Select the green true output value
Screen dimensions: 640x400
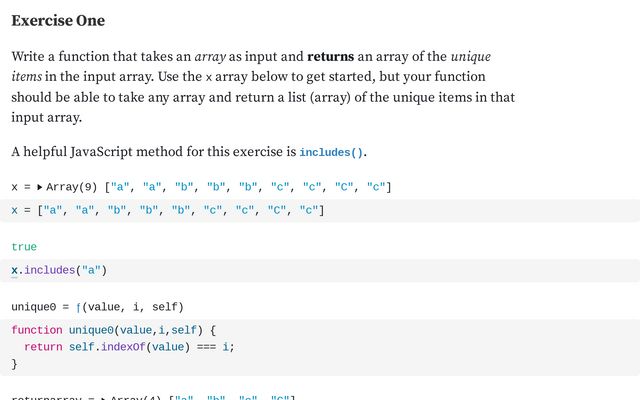point(24,247)
